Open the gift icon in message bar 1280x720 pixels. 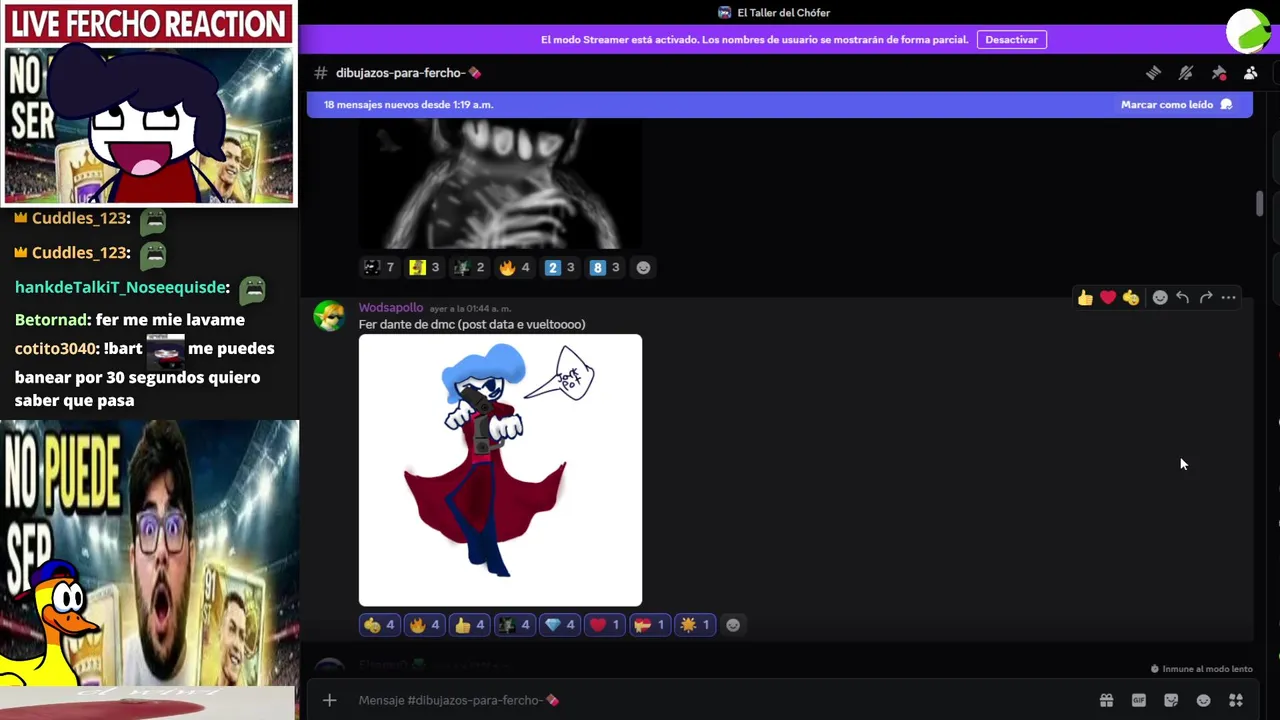[x=1106, y=700]
